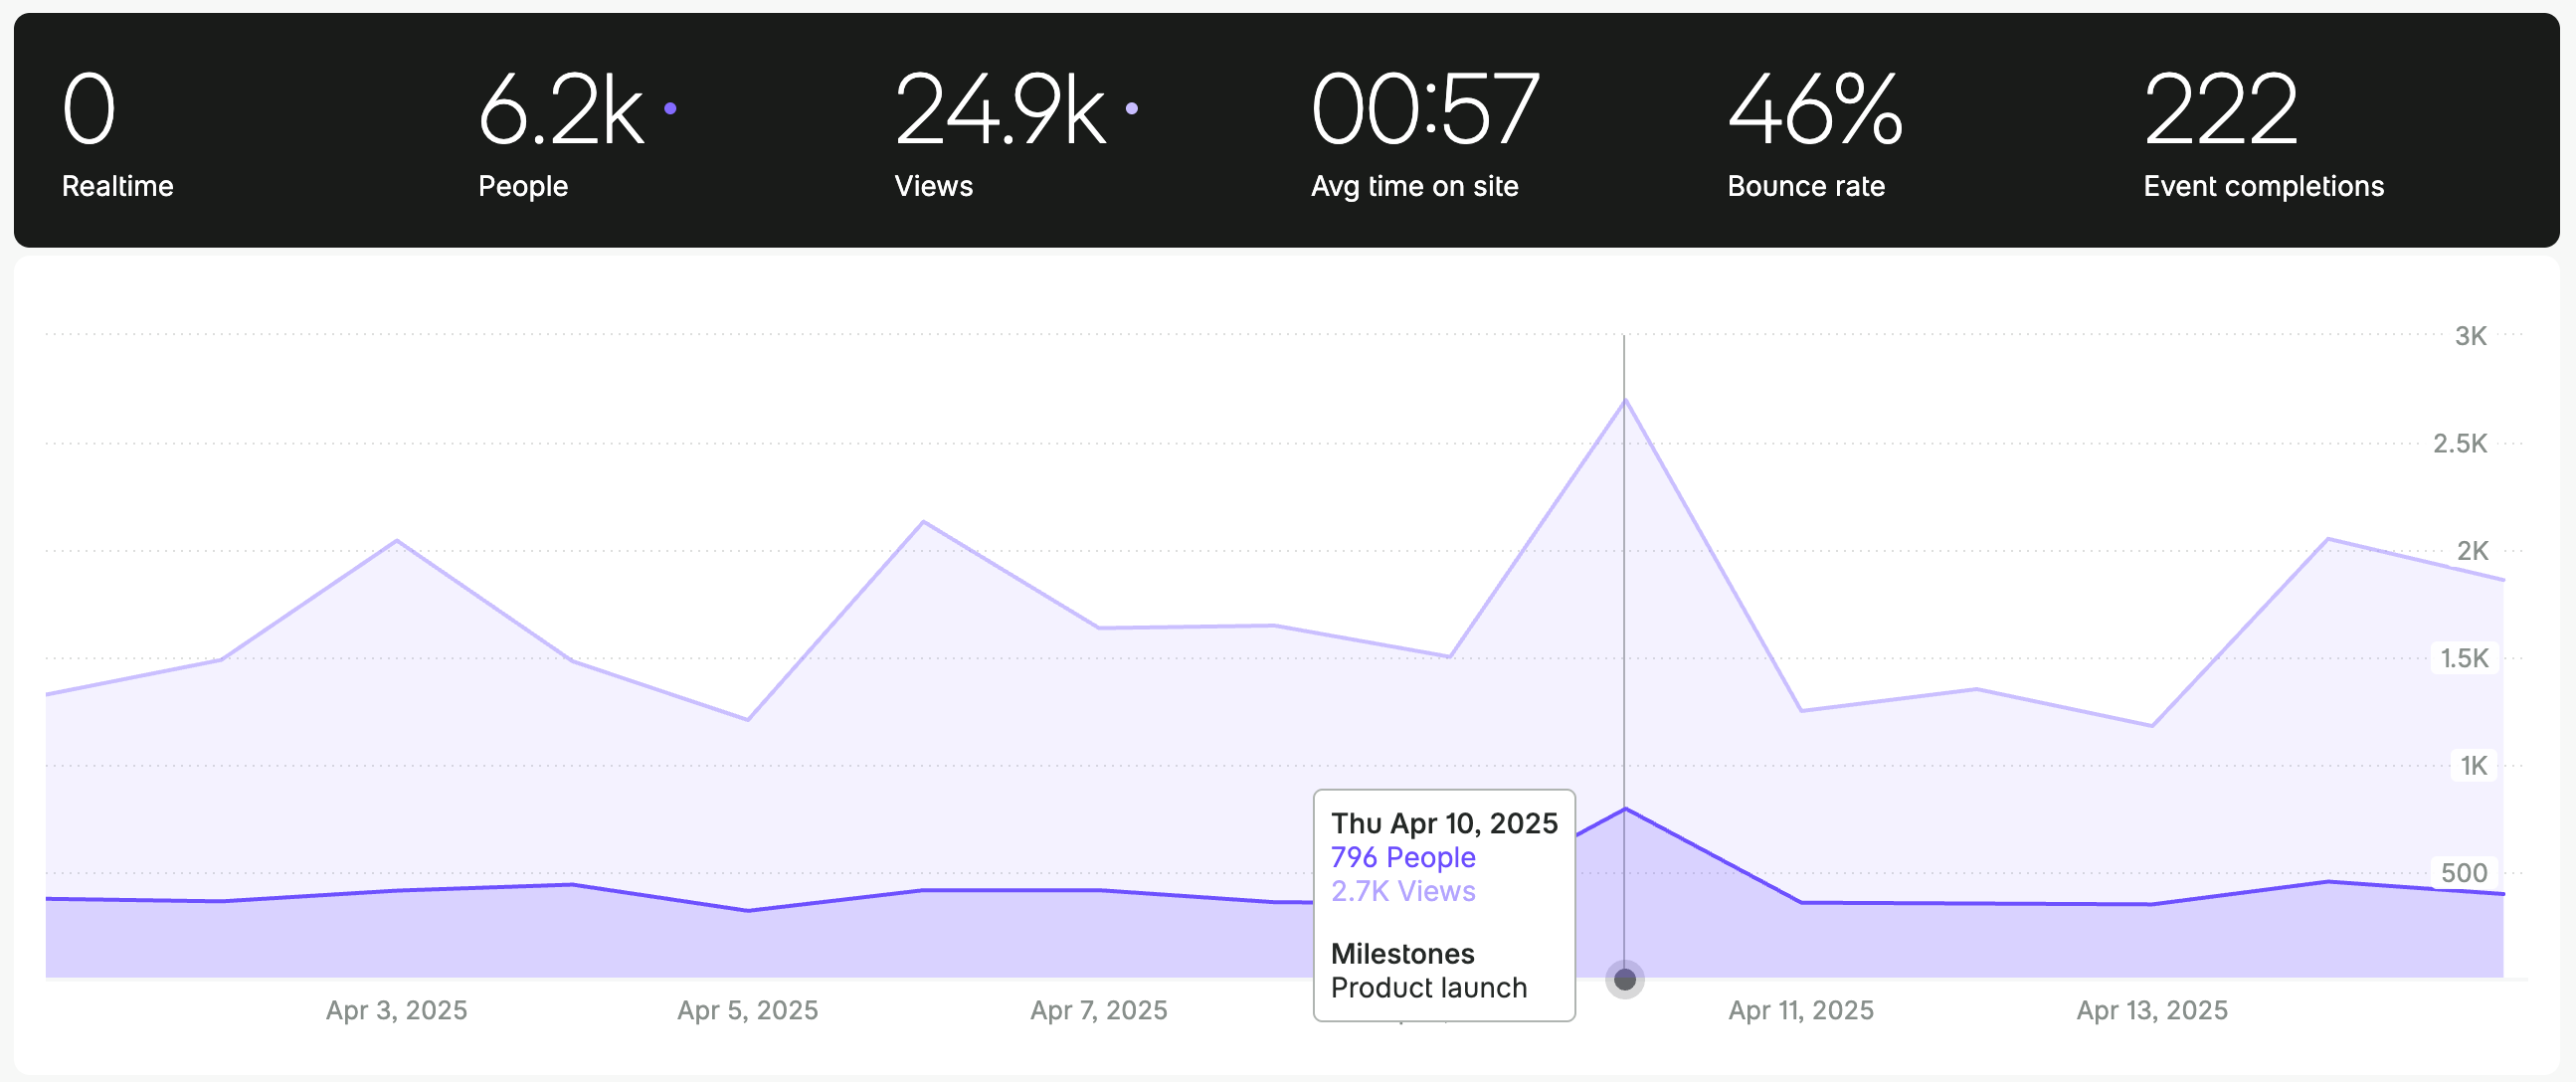Select the purple indicator dot next to People

(671, 108)
